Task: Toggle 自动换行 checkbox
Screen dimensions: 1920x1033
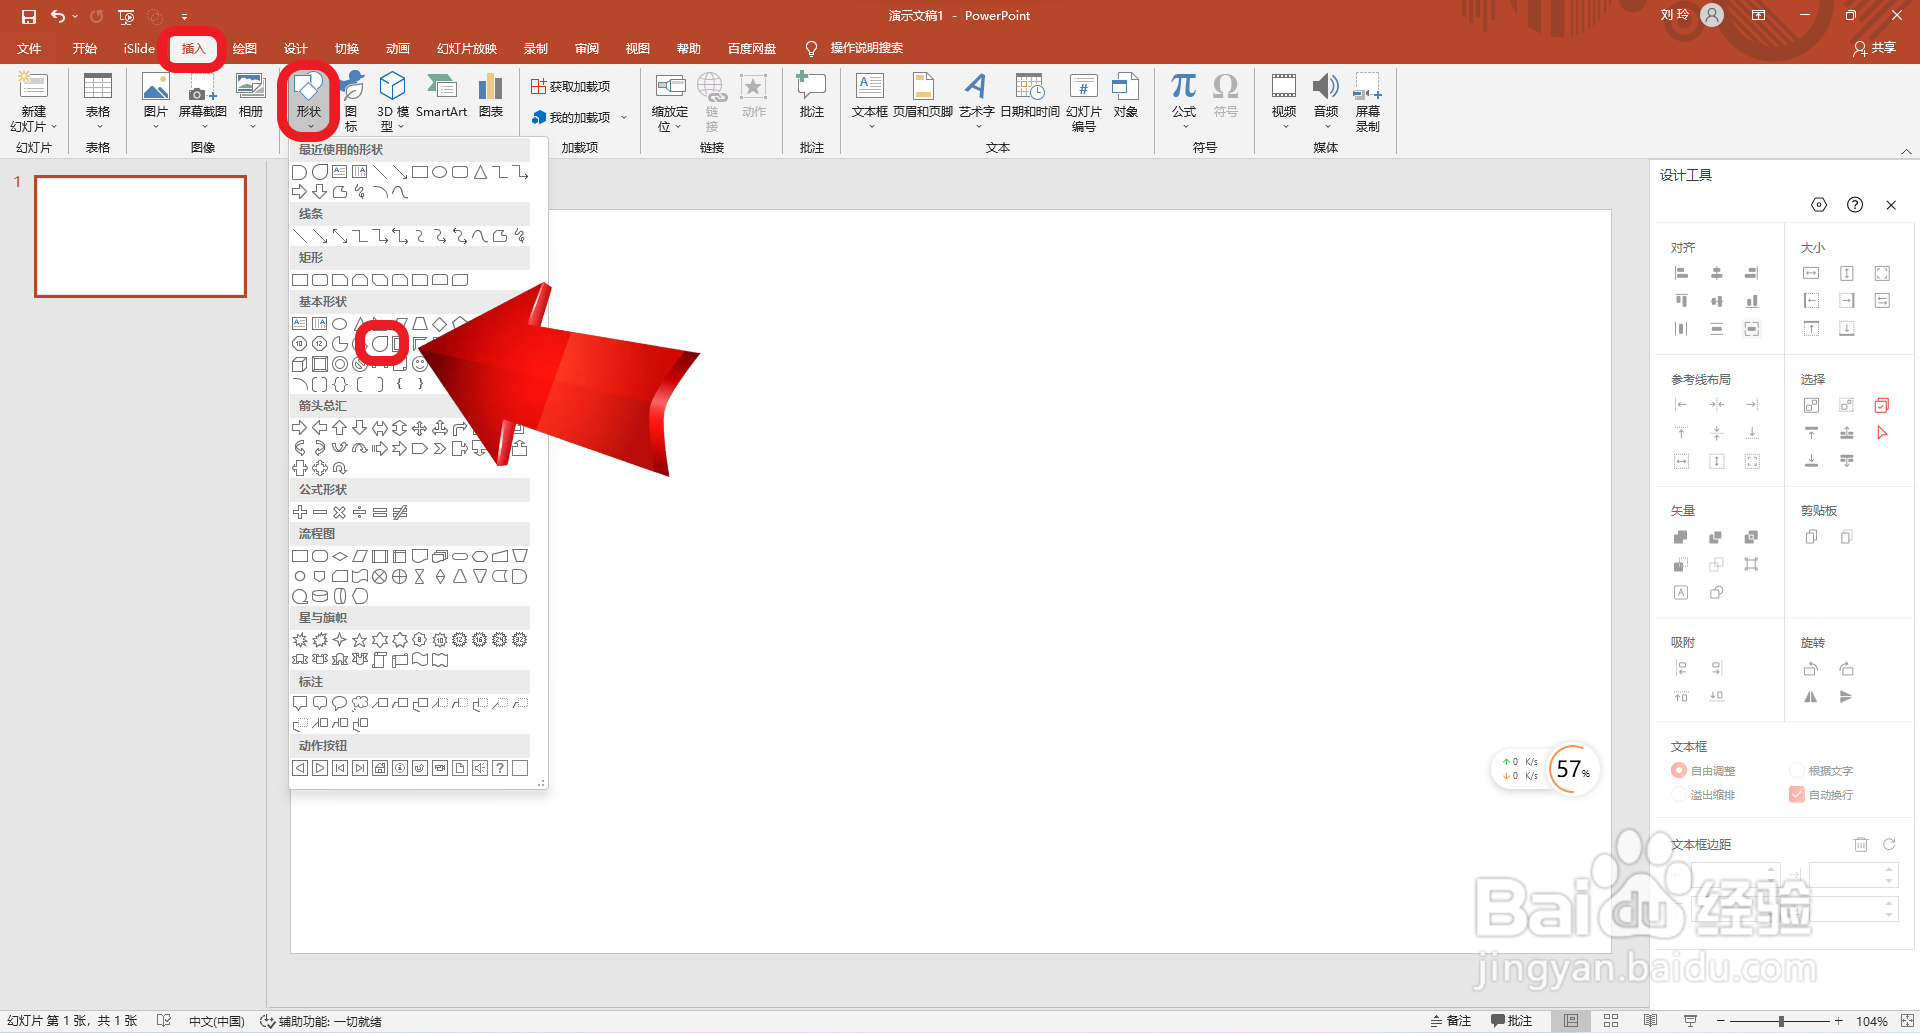Action: [x=1797, y=794]
